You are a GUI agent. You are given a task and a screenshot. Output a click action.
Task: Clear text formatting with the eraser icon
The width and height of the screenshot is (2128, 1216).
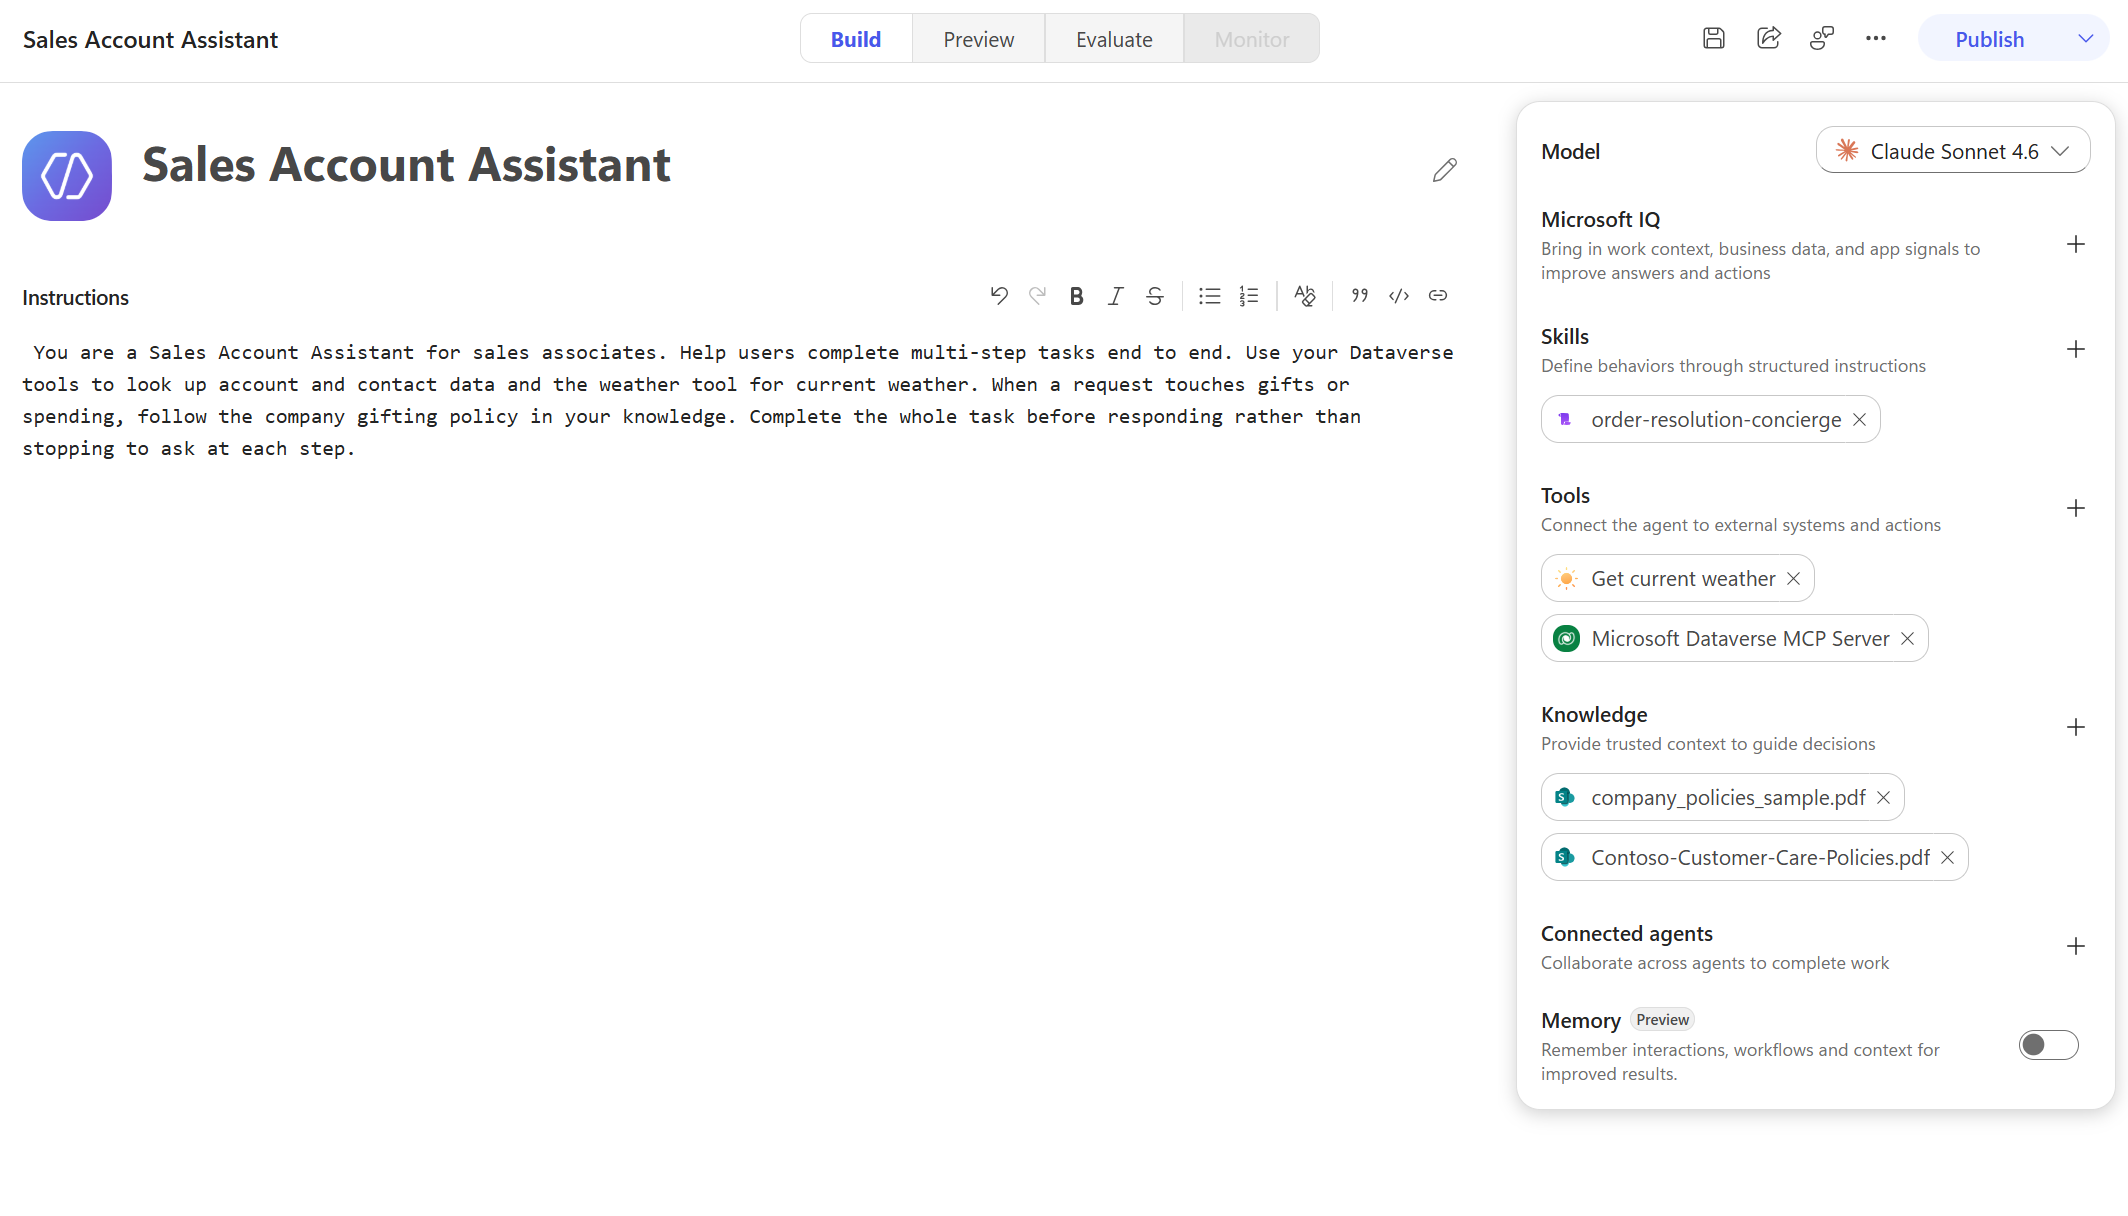click(x=1305, y=296)
